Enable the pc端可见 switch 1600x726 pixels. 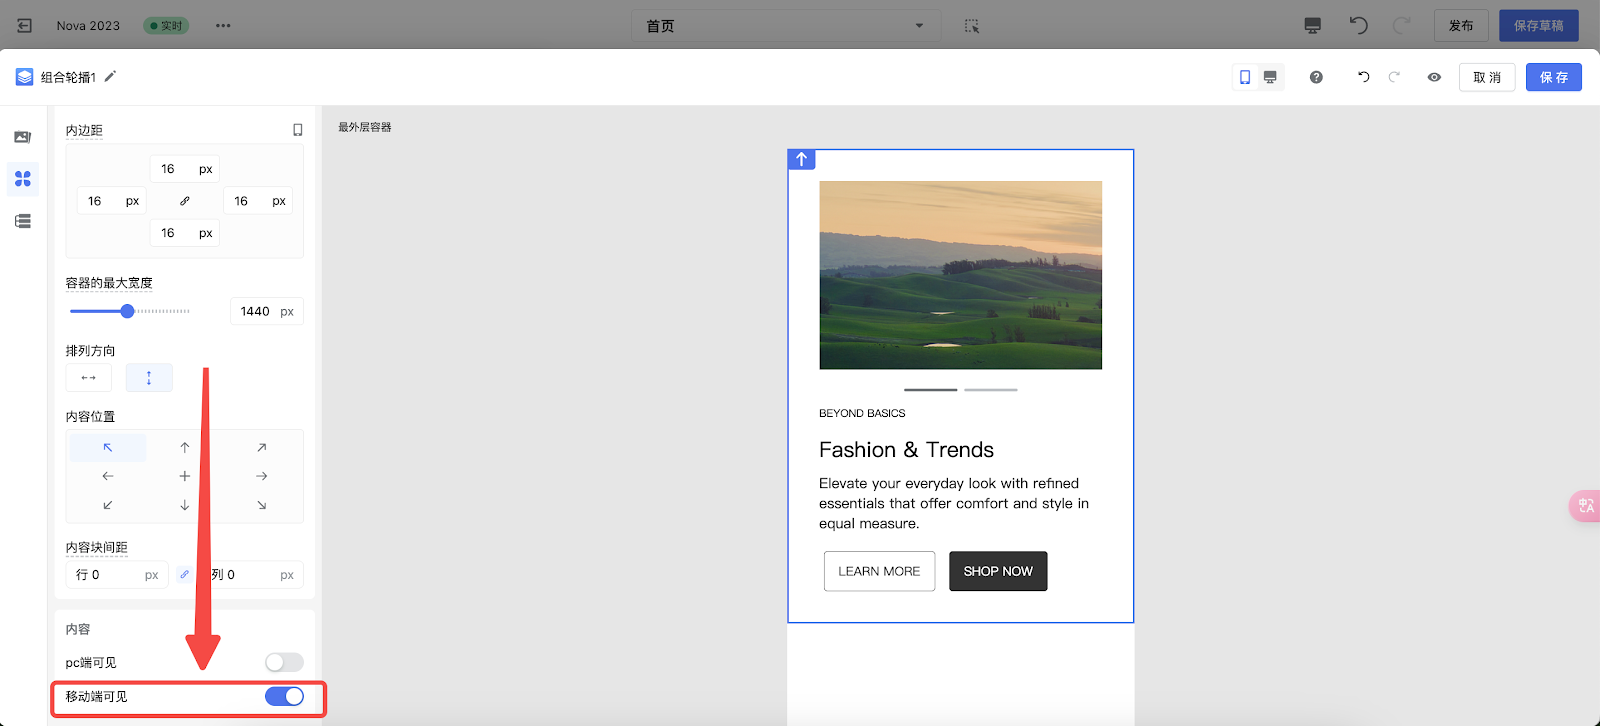tap(284, 662)
